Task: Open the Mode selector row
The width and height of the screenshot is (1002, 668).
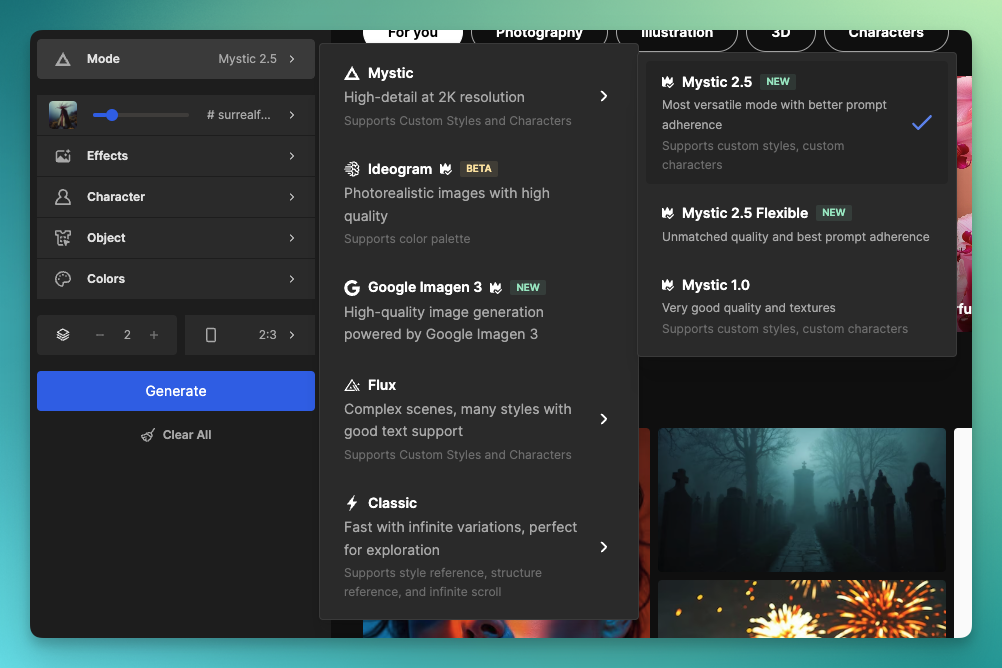Action: coord(176,59)
